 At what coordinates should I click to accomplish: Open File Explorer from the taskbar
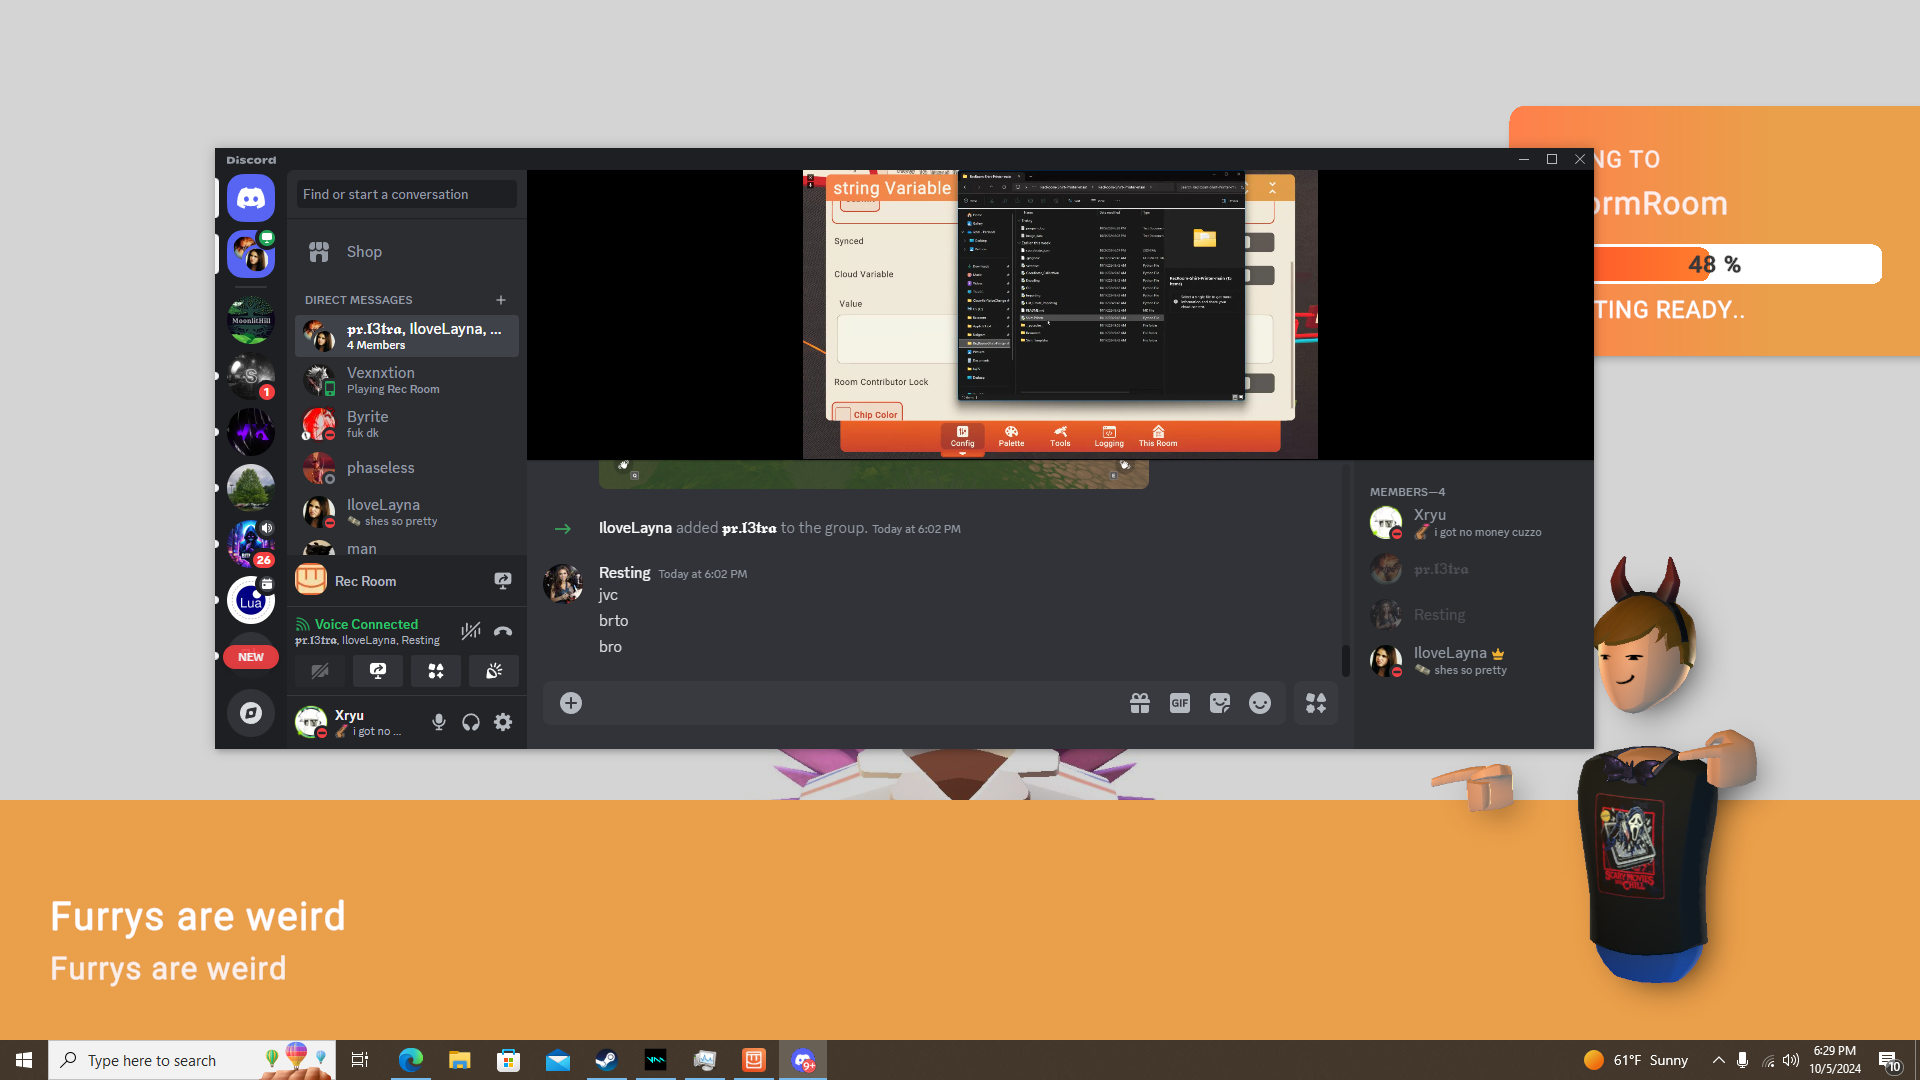point(459,1060)
